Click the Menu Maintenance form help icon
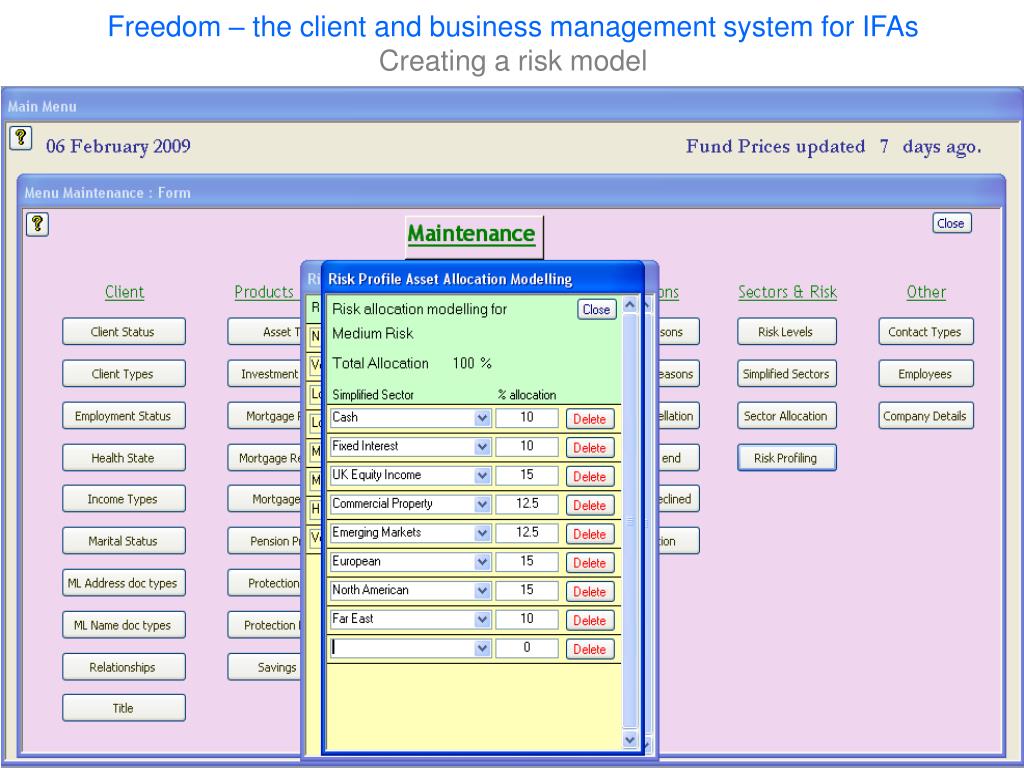 (37, 224)
